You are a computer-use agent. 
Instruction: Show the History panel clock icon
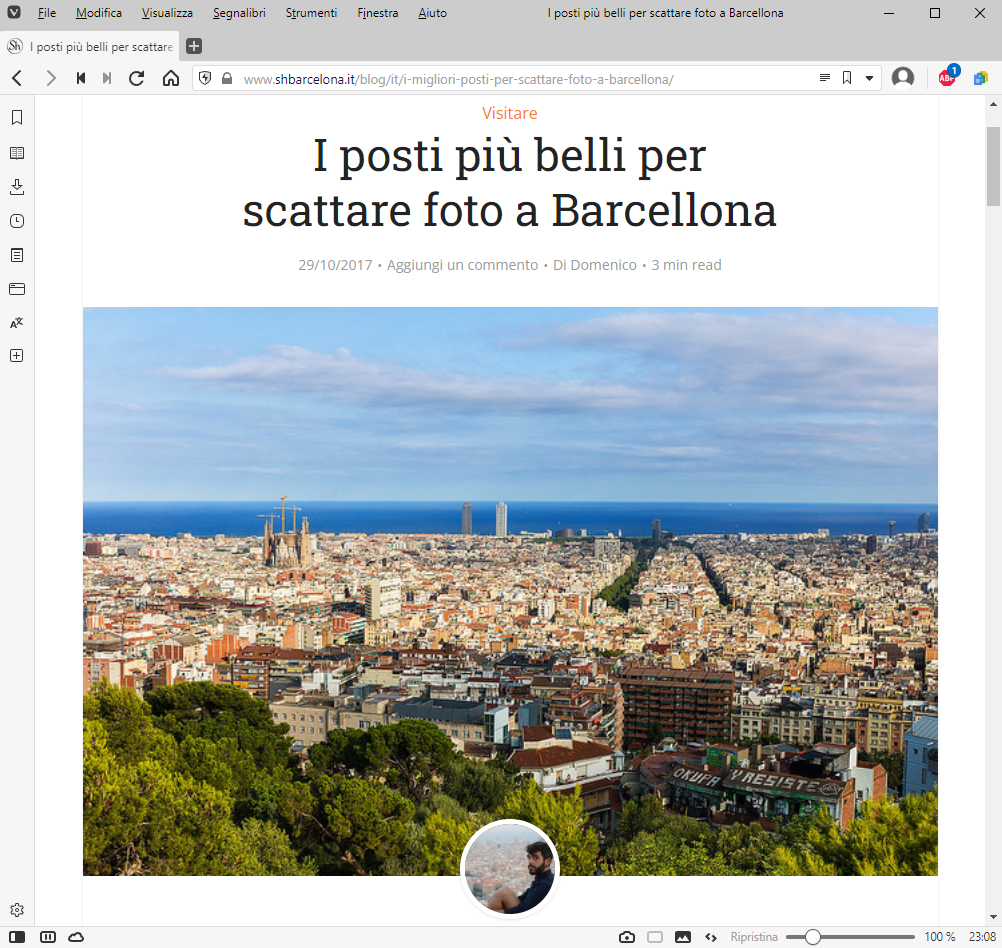click(x=17, y=221)
